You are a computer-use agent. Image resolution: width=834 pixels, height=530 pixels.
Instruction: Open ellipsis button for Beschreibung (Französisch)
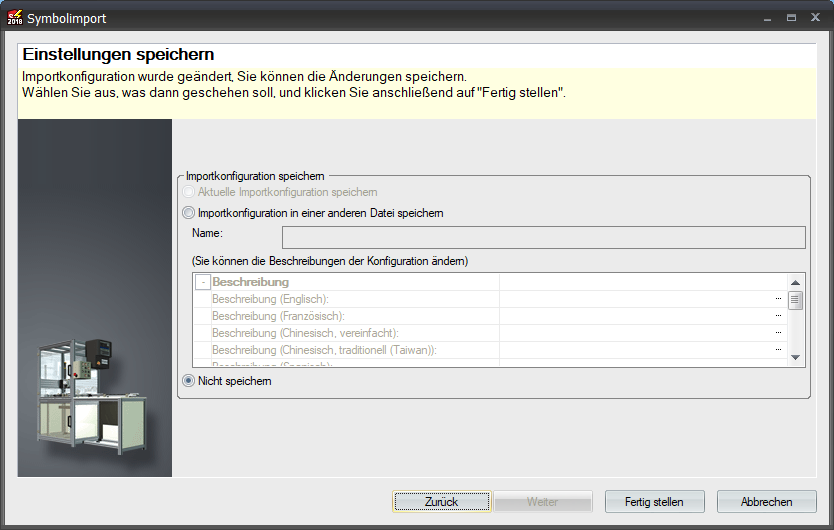[x=778, y=316]
